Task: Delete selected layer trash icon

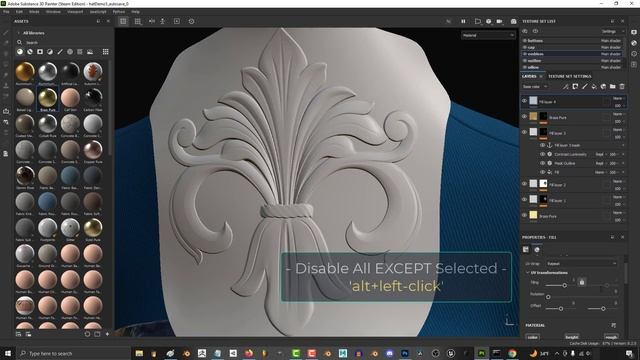Action: tap(622, 87)
